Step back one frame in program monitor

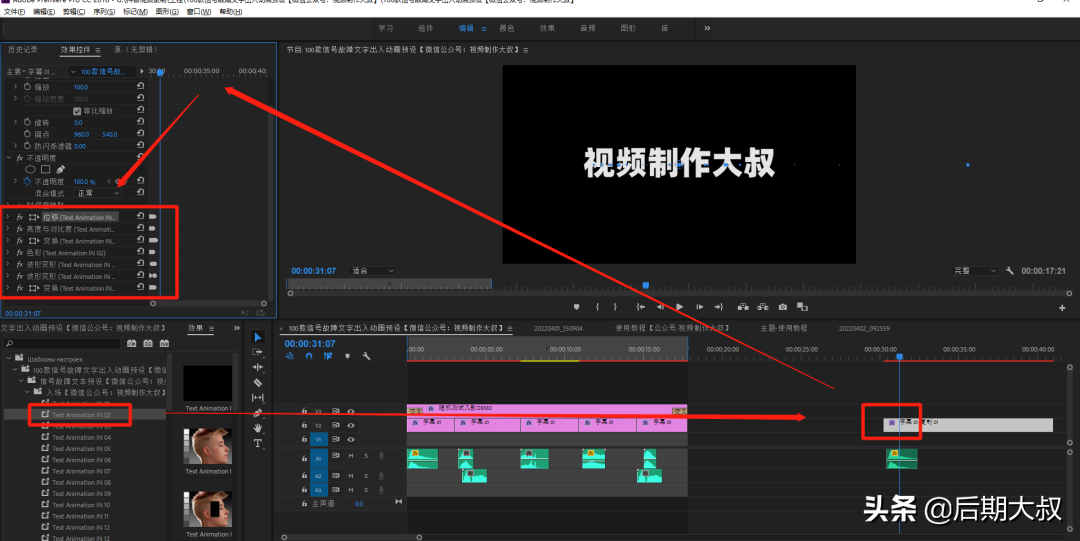tap(660, 307)
